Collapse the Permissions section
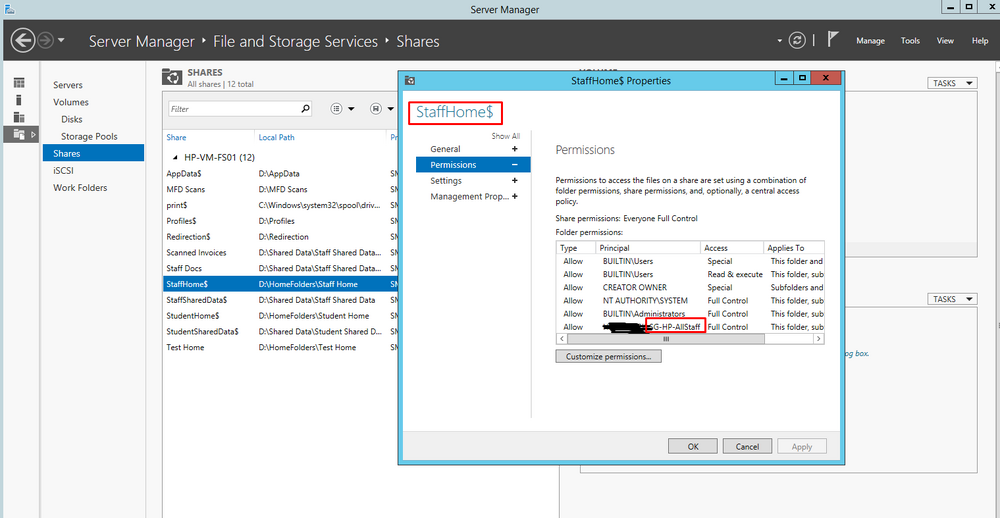This screenshot has width=1000, height=518. coord(515,165)
